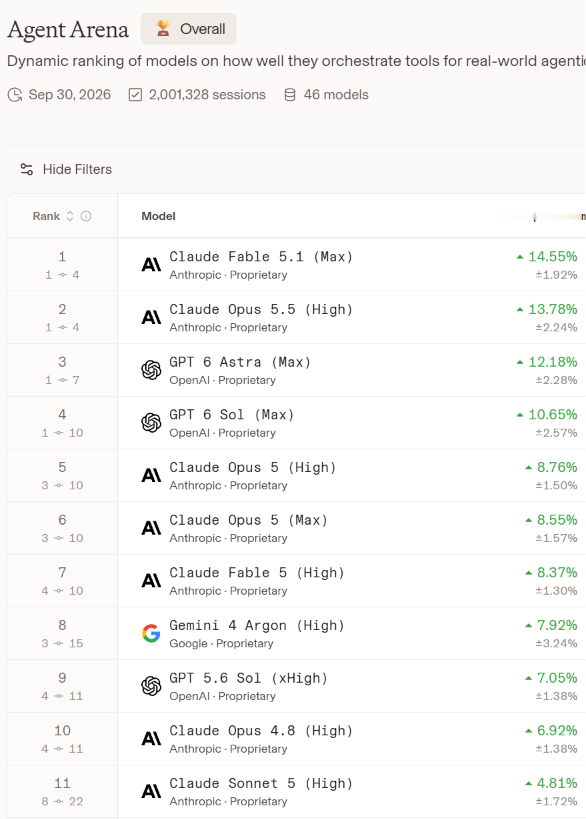Click the 12.18% score value

(553, 362)
